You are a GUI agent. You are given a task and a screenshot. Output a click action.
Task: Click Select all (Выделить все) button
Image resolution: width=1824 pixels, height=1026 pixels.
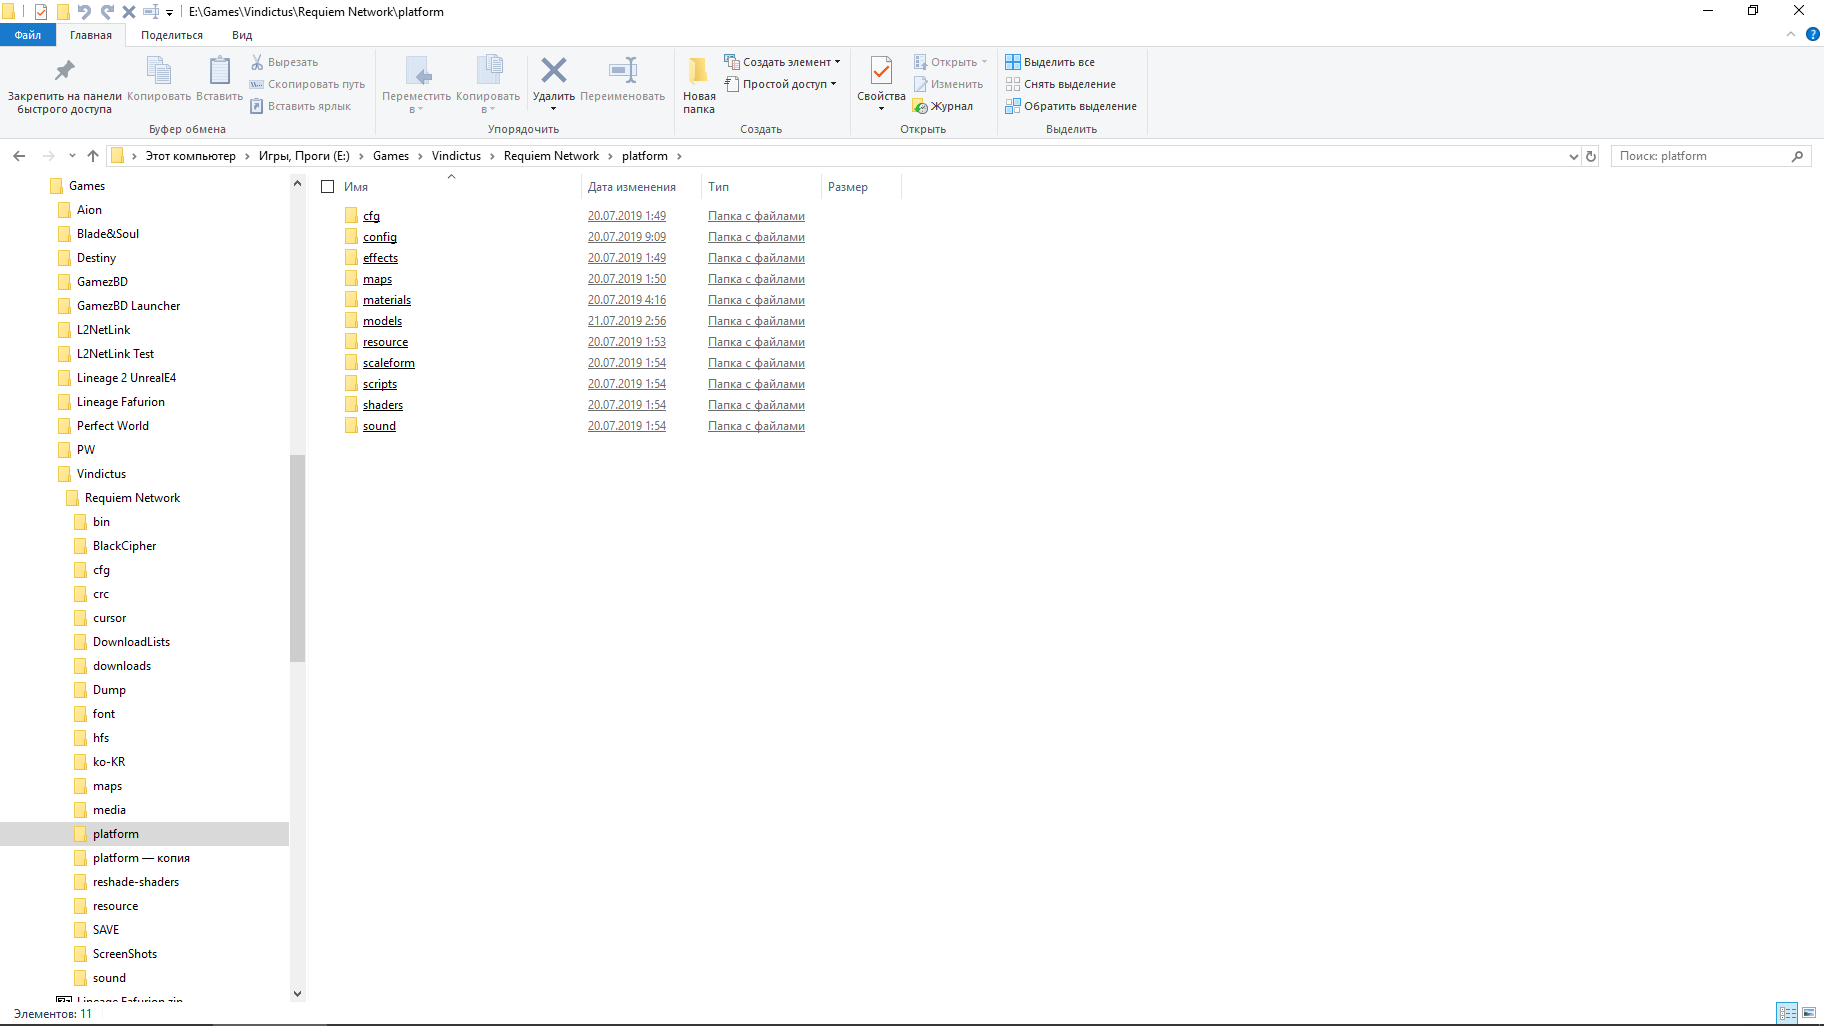pyautogui.click(x=1050, y=62)
